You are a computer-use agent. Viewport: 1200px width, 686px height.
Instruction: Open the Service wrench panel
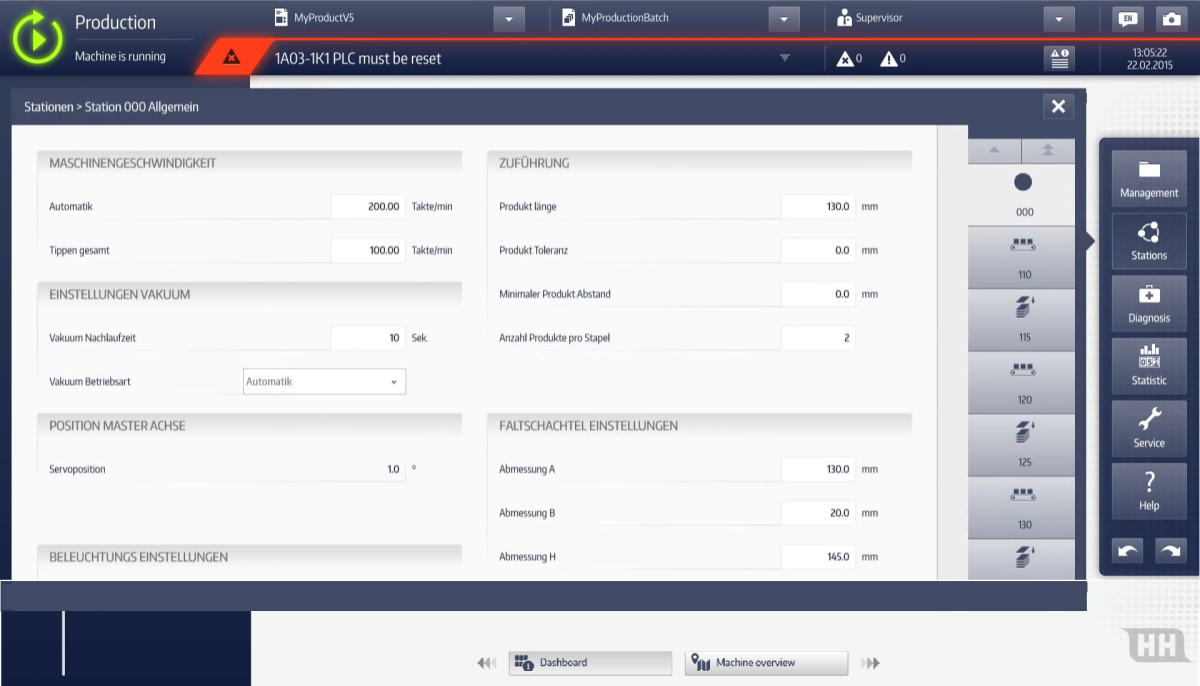pos(1149,430)
